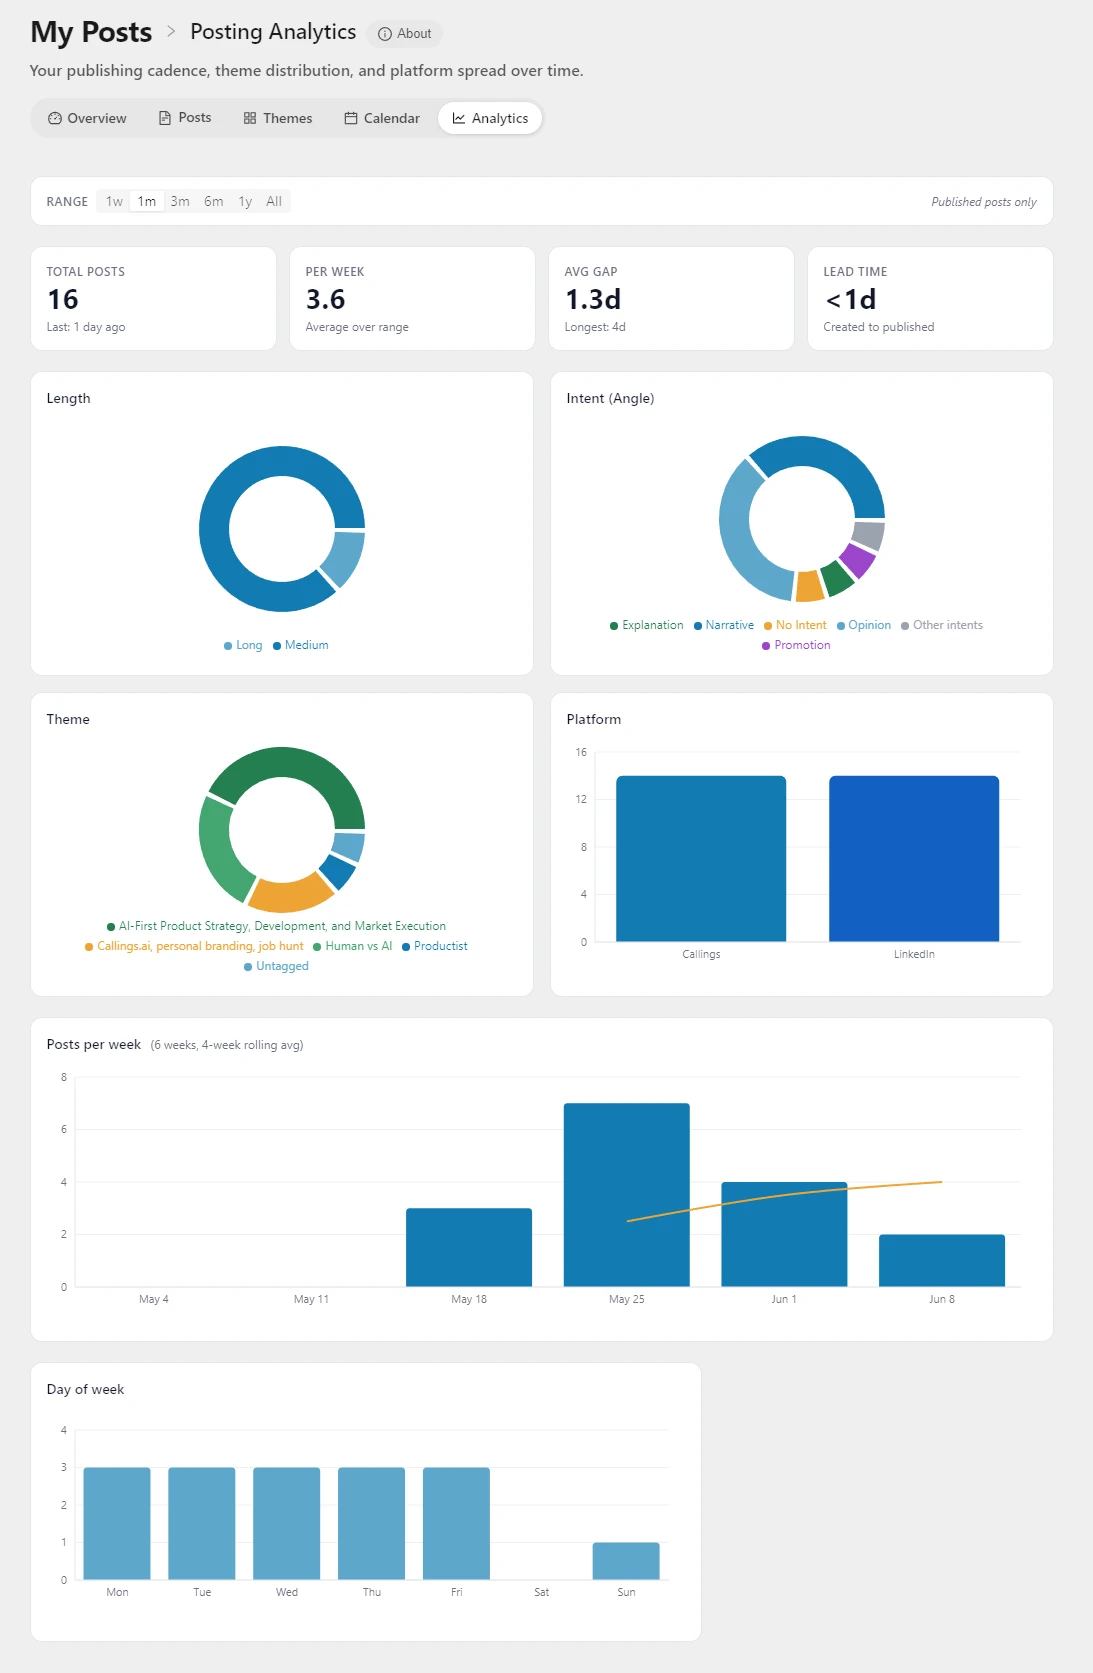
Task: Open the Calendar tab
Action: coord(382,118)
